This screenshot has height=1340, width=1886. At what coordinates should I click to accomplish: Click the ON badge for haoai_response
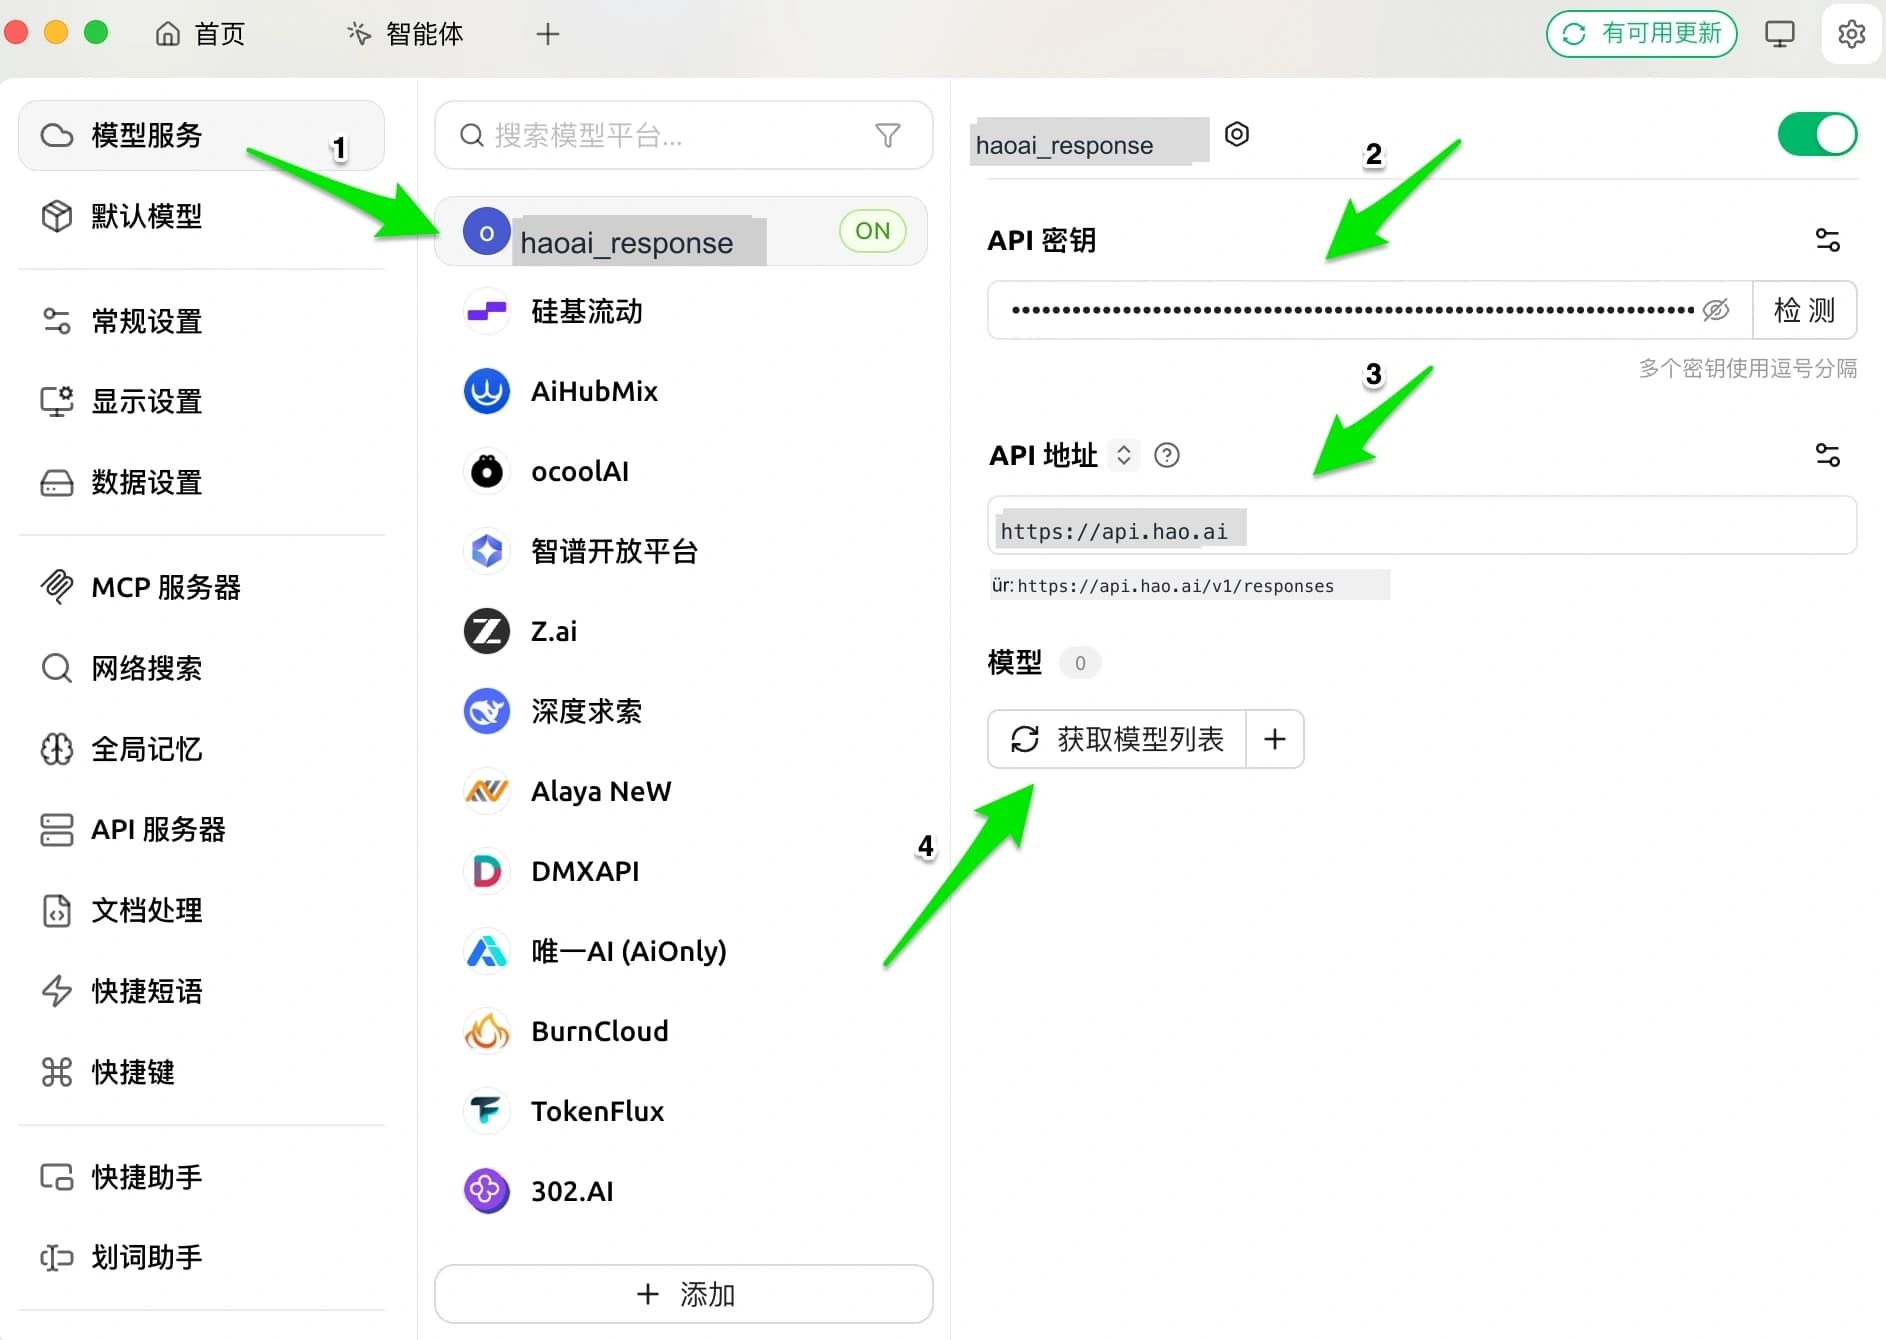point(872,231)
